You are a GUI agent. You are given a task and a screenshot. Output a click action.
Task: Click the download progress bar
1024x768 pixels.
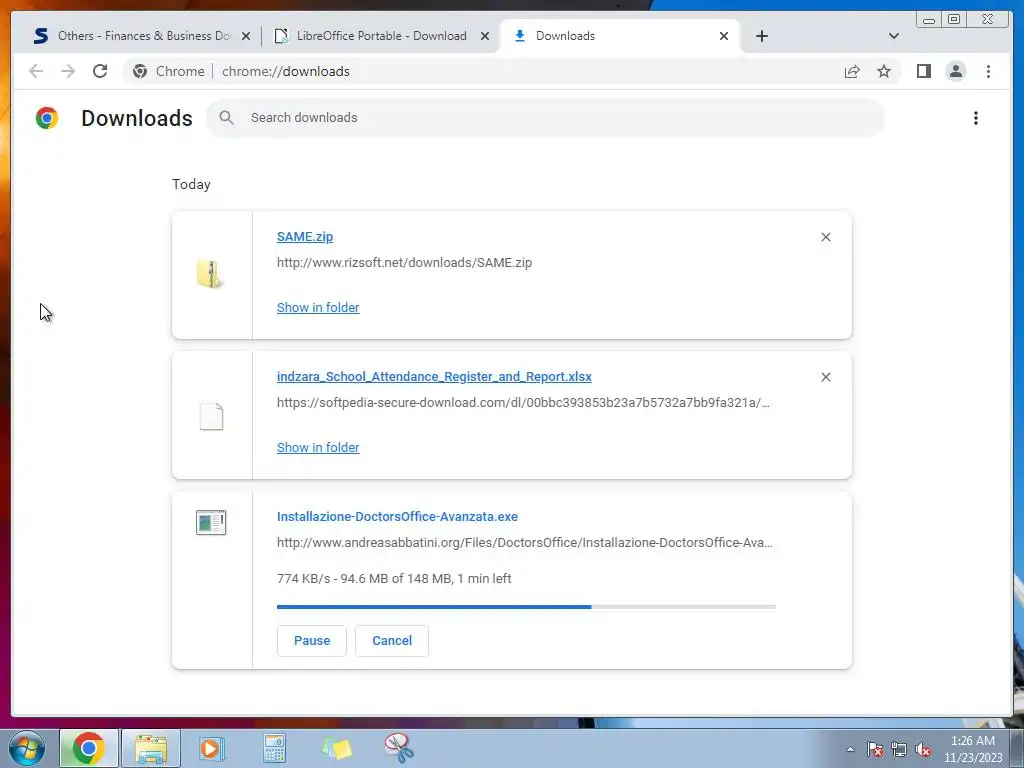526,607
